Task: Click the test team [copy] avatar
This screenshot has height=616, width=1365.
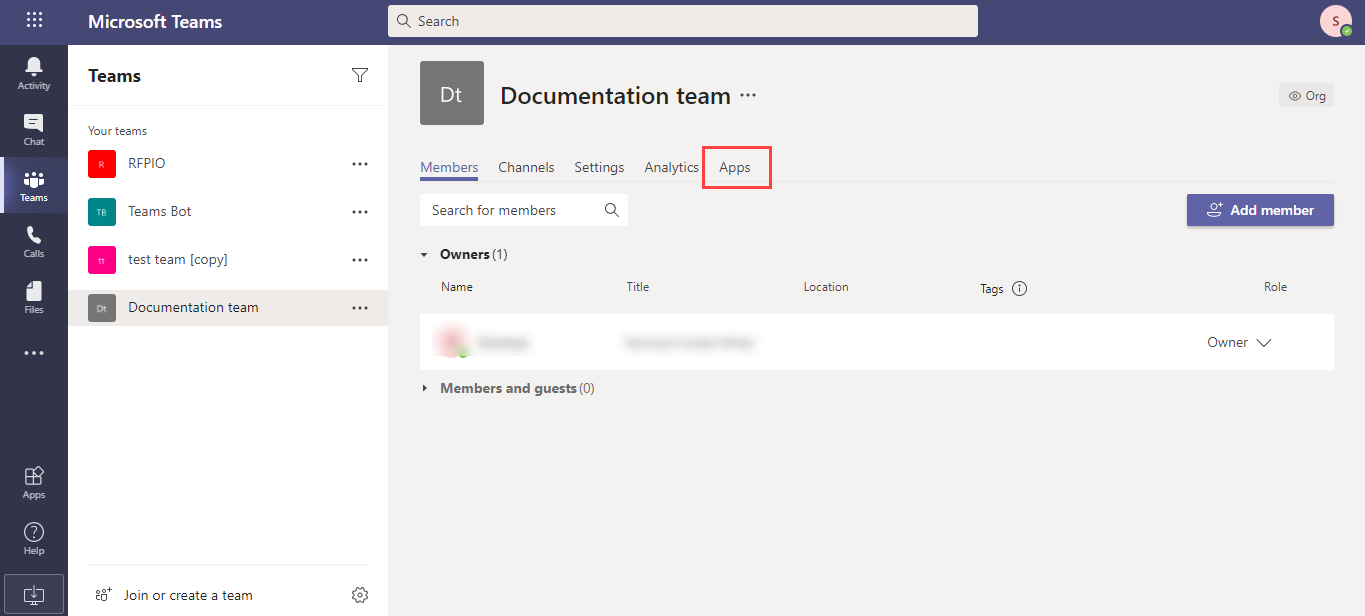Action: point(102,259)
